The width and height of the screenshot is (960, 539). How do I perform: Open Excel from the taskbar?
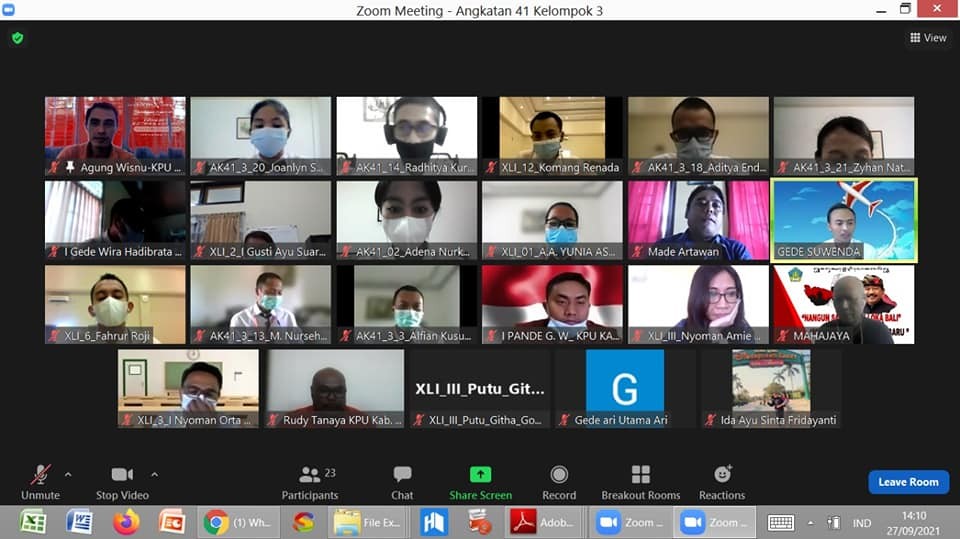33,522
